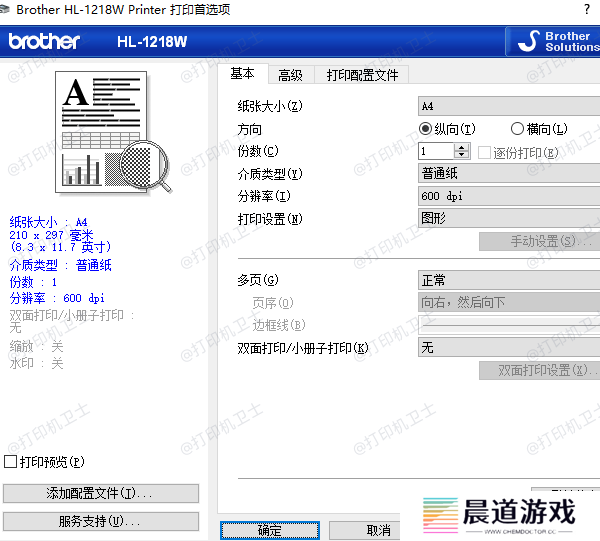
Task: Click the 介质类型 : 普通纸 summary text
Action: (60, 265)
